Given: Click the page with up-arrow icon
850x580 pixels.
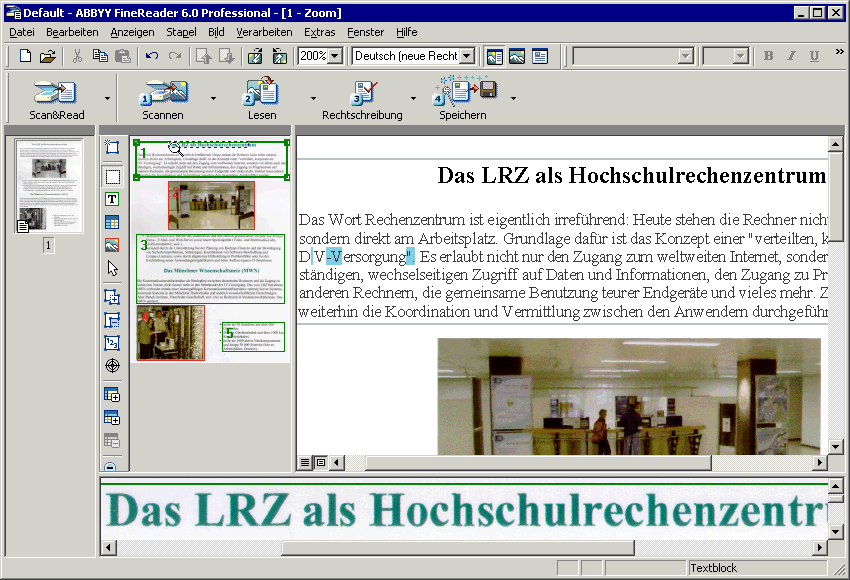Looking at the screenshot, I should (x=203, y=56).
